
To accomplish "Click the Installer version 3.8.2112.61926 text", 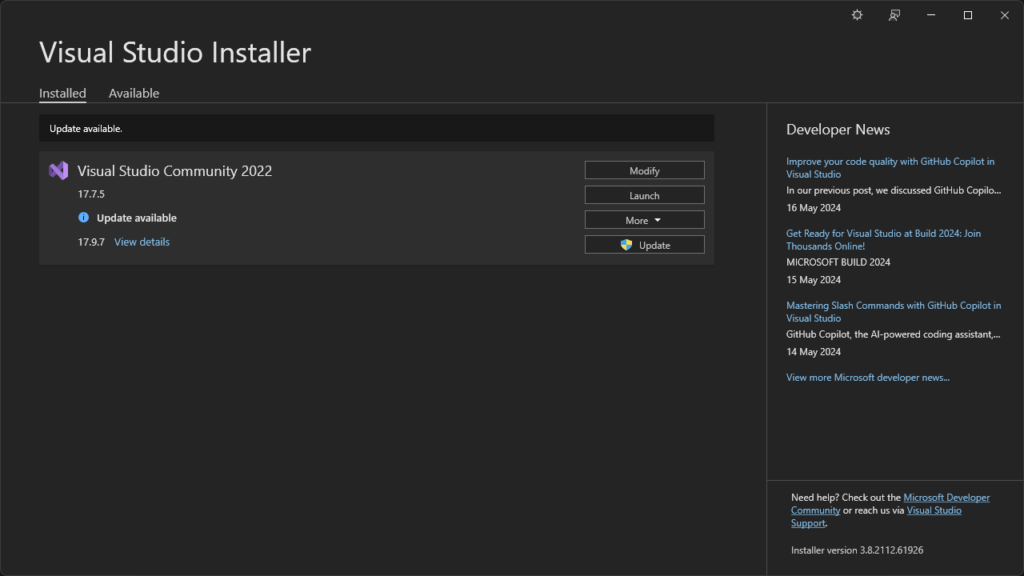I will 857,550.
